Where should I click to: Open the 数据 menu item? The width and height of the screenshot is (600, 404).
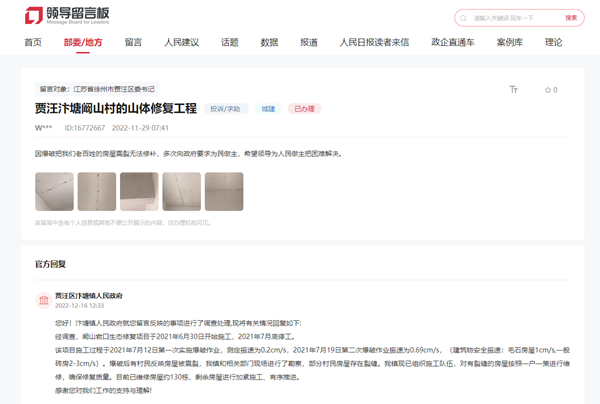[x=269, y=42]
